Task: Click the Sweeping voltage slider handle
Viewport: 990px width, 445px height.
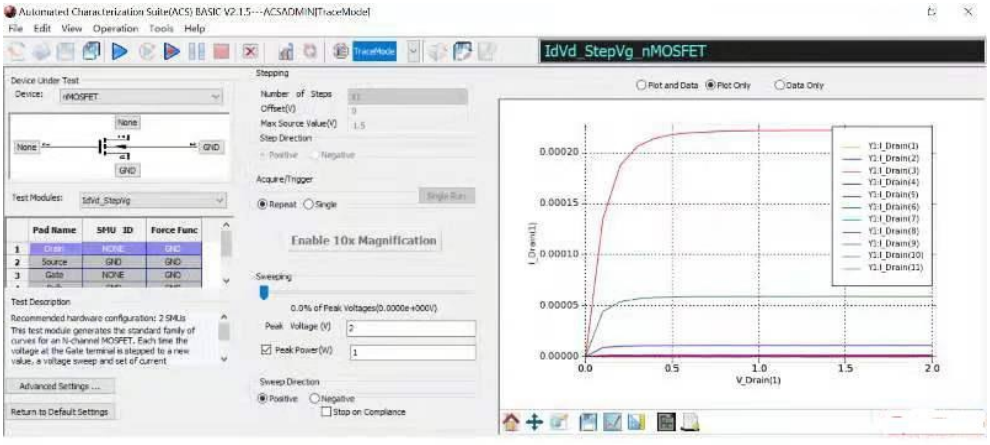Action: [x=264, y=292]
